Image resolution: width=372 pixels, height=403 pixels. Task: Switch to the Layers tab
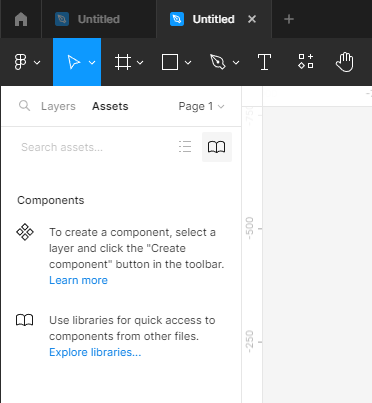pyautogui.click(x=58, y=106)
